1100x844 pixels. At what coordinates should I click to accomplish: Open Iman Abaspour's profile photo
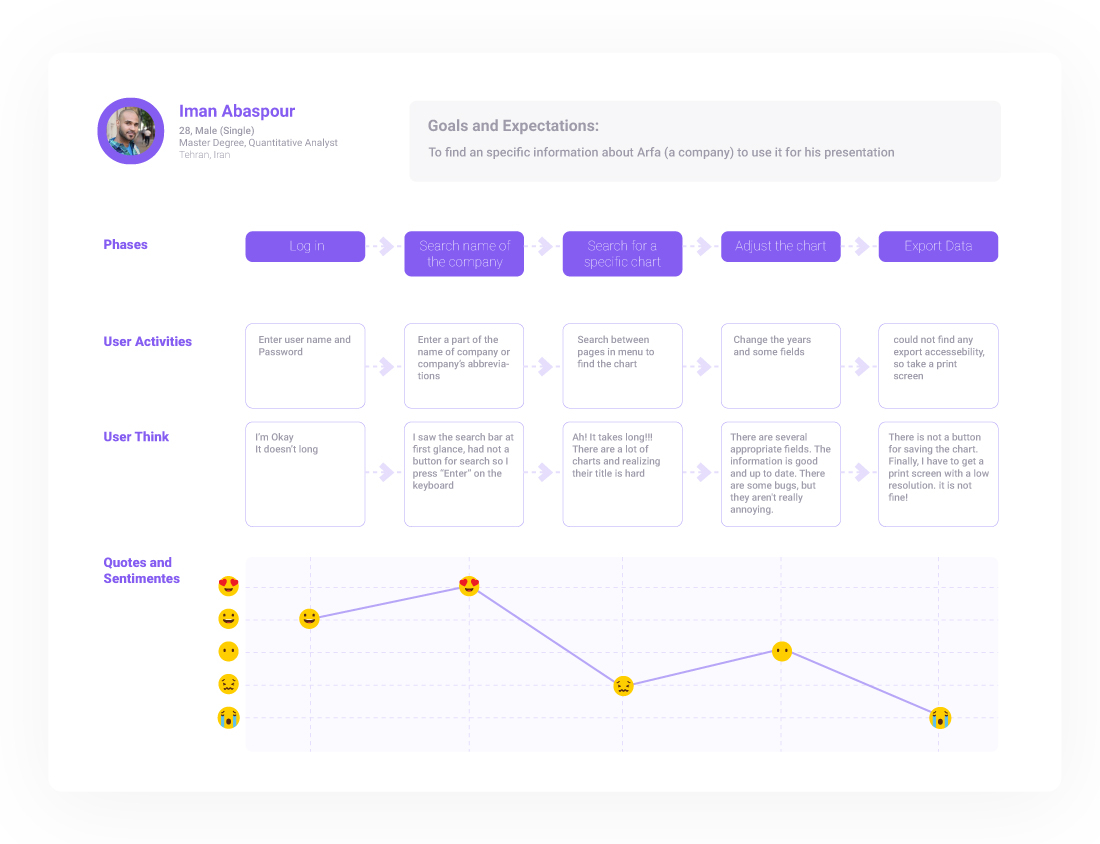click(131, 131)
